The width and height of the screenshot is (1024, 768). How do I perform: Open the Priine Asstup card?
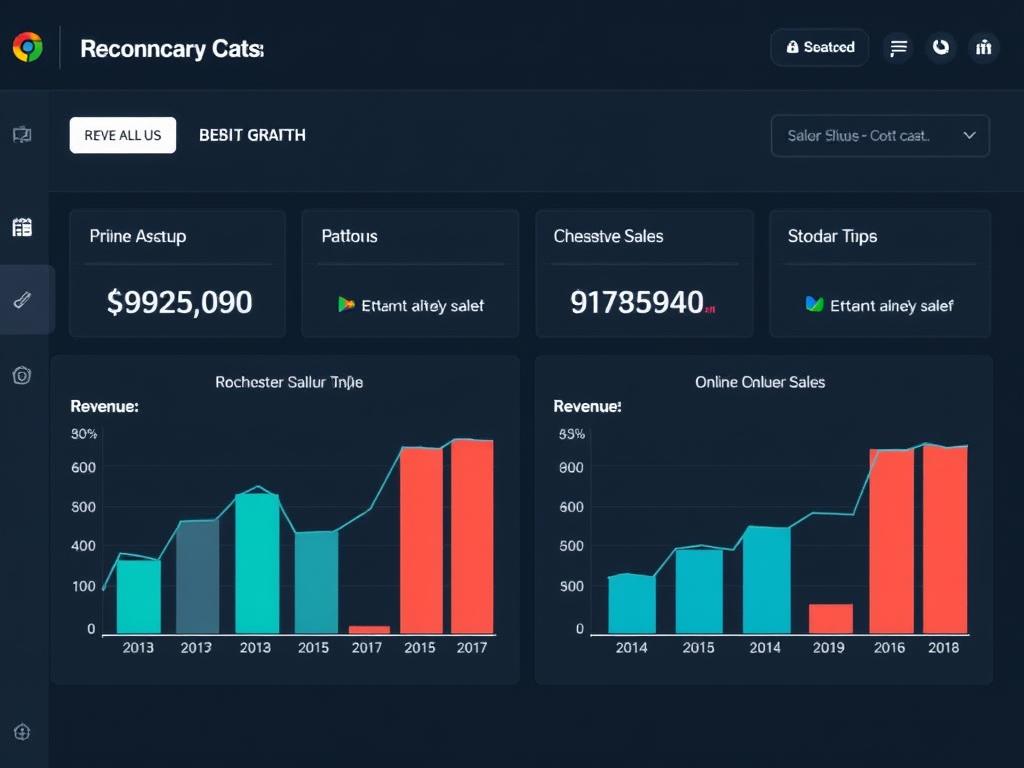(177, 272)
